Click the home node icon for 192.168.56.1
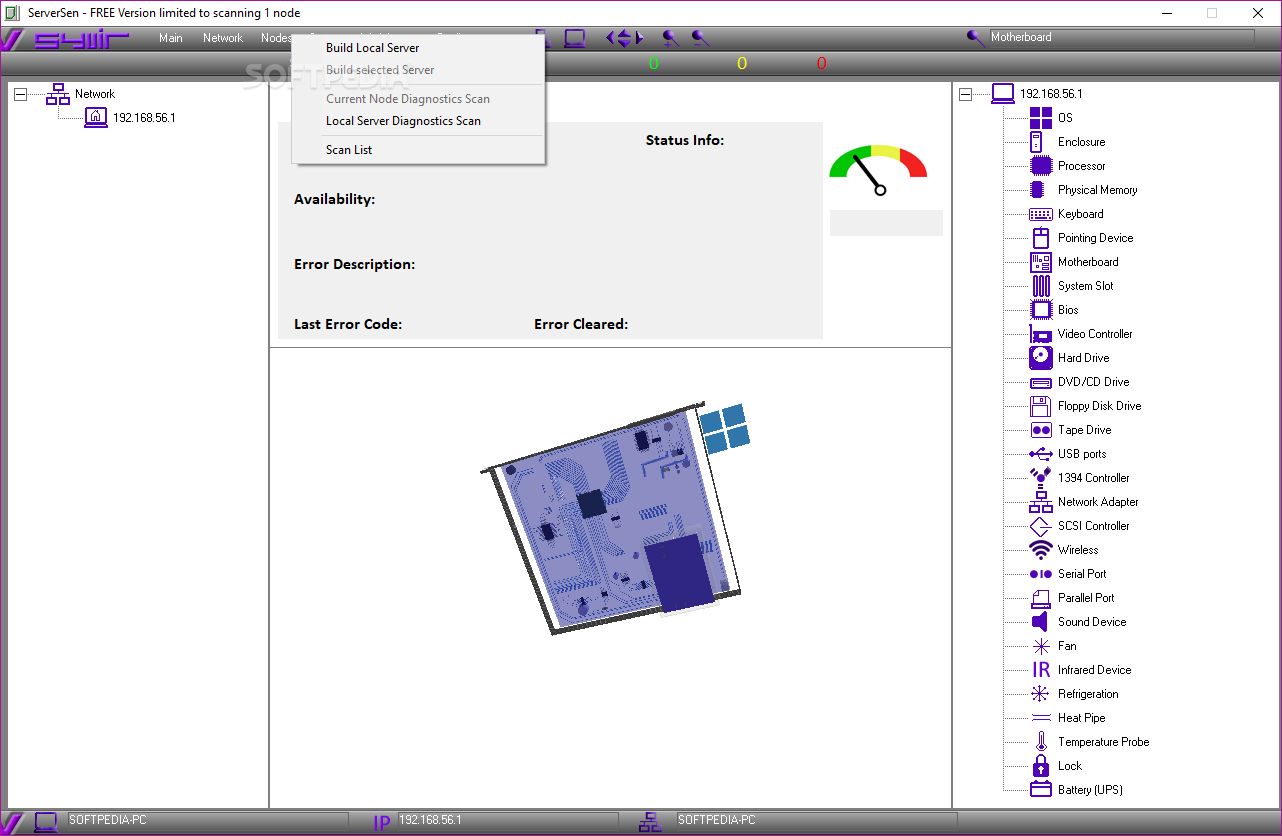 click(95, 117)
